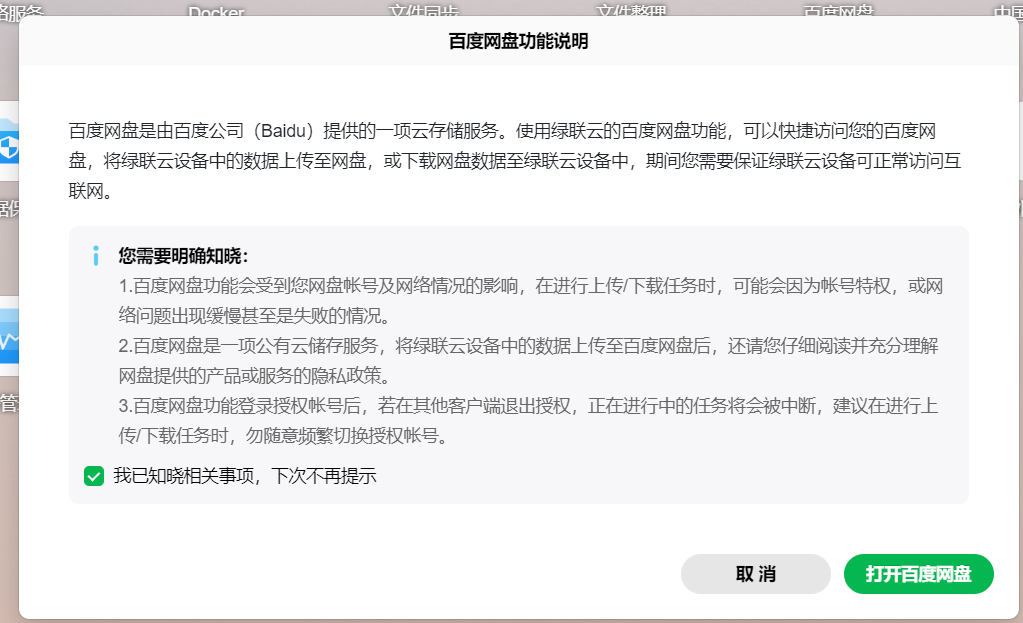
Task: Click the blue chart monitor icon behind the dialog
Action: tap(9, 337)
